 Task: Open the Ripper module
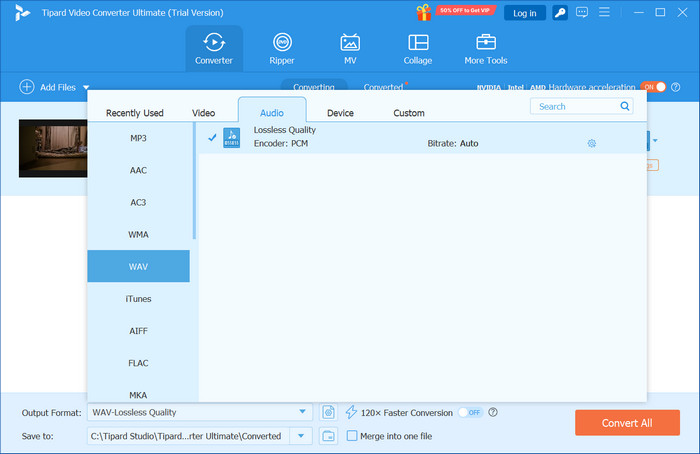click(282, 49)
